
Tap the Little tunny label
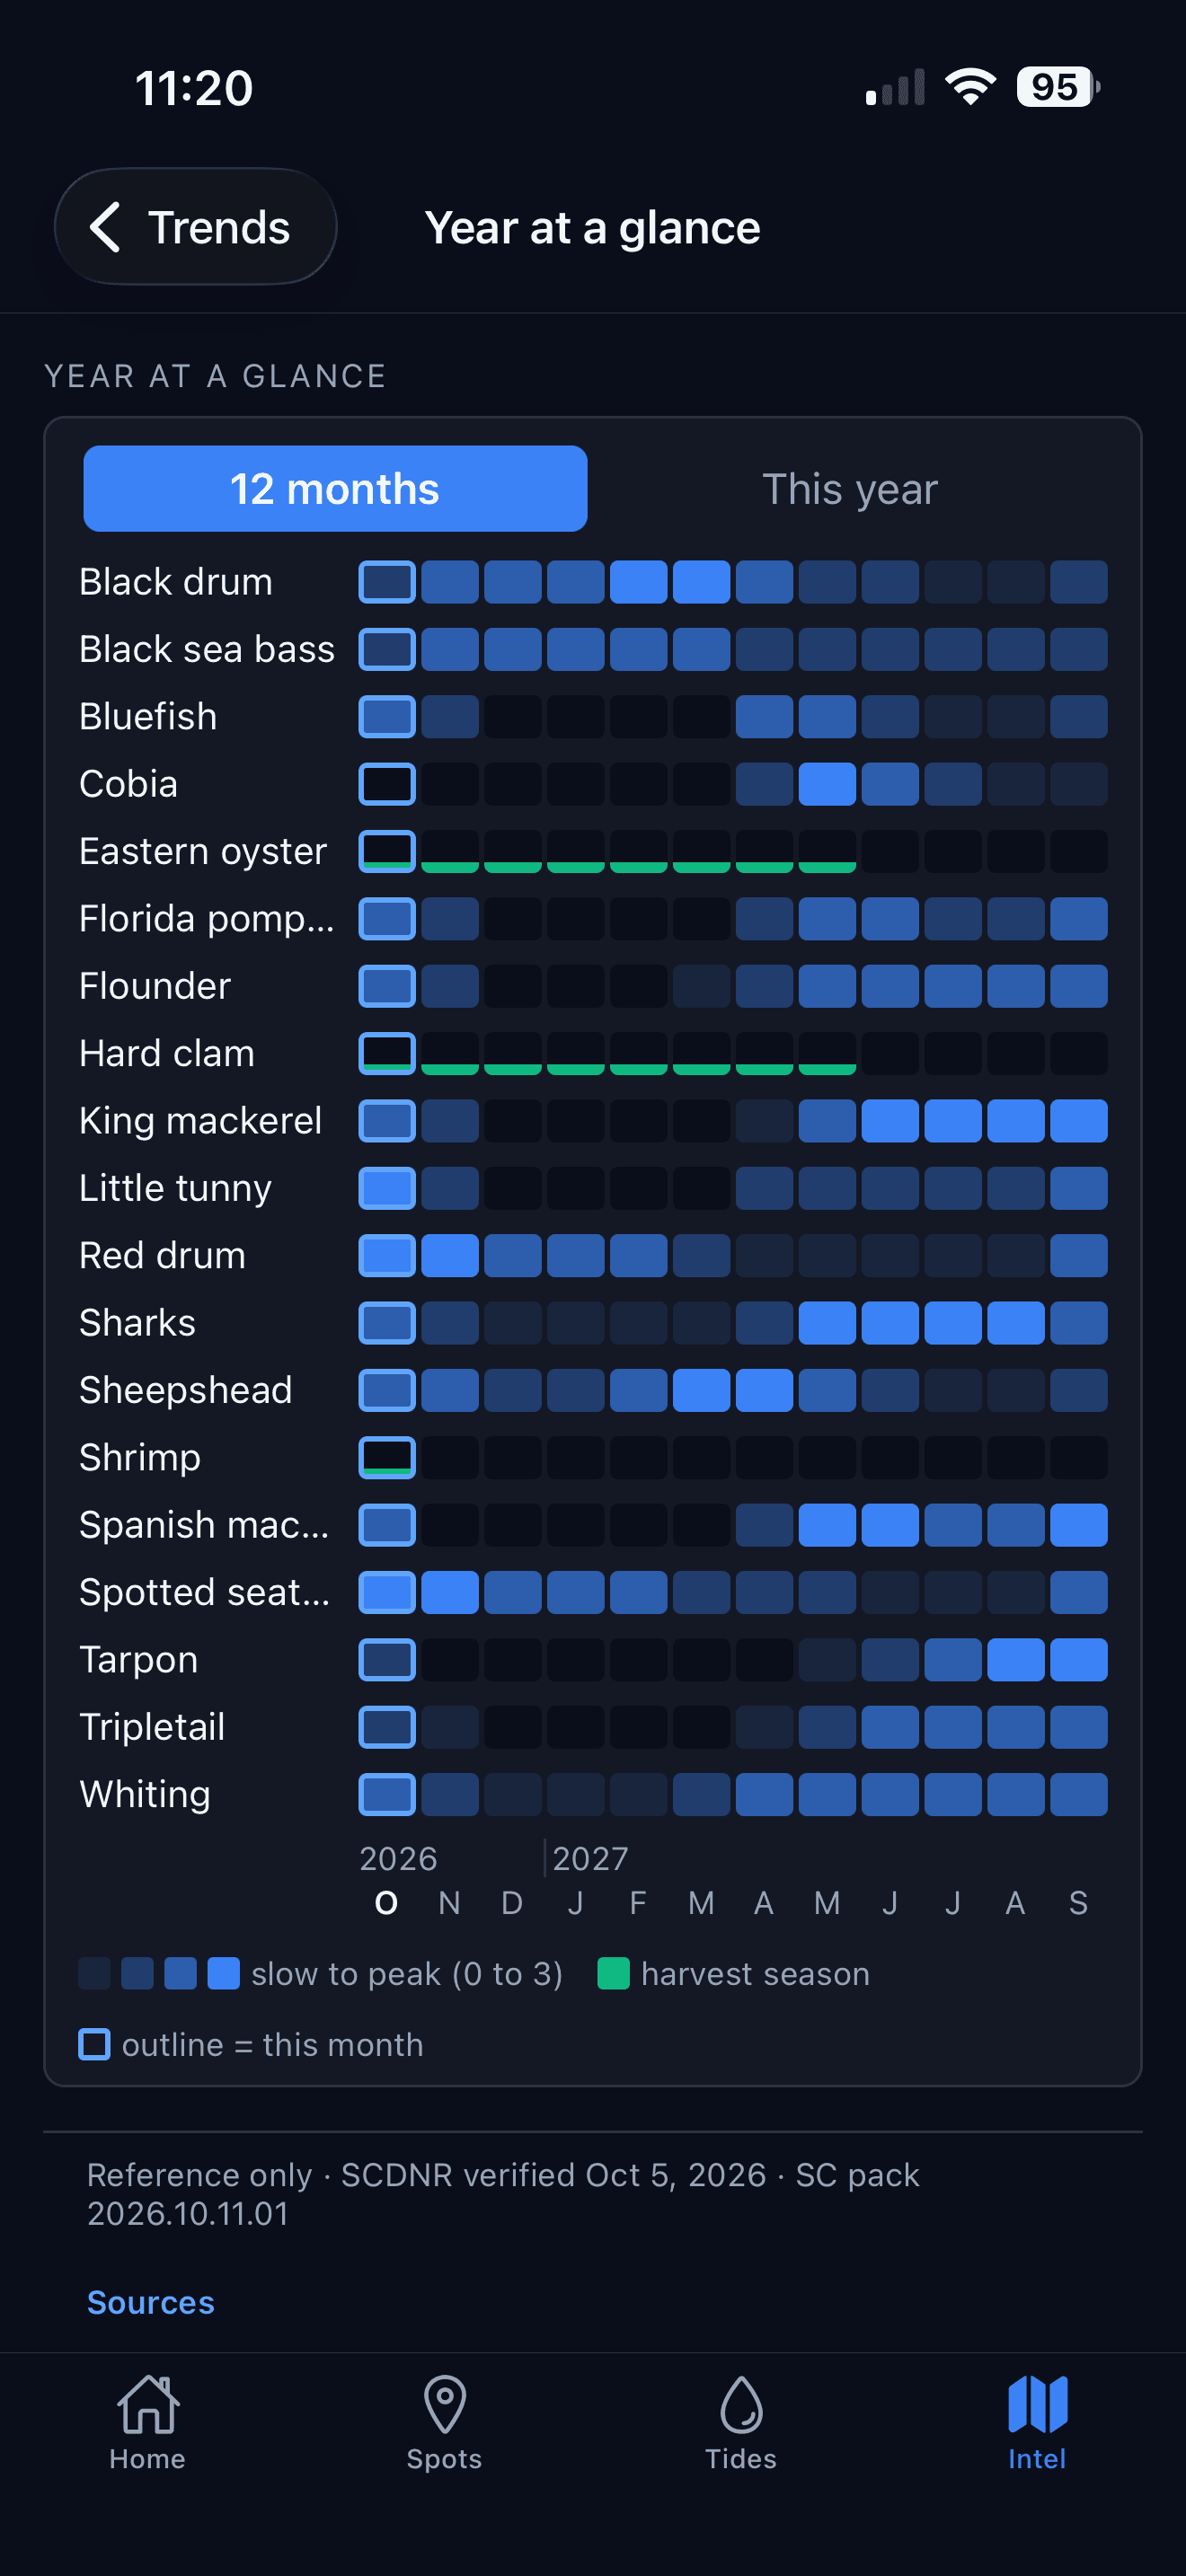click(x=176, y=1188)
